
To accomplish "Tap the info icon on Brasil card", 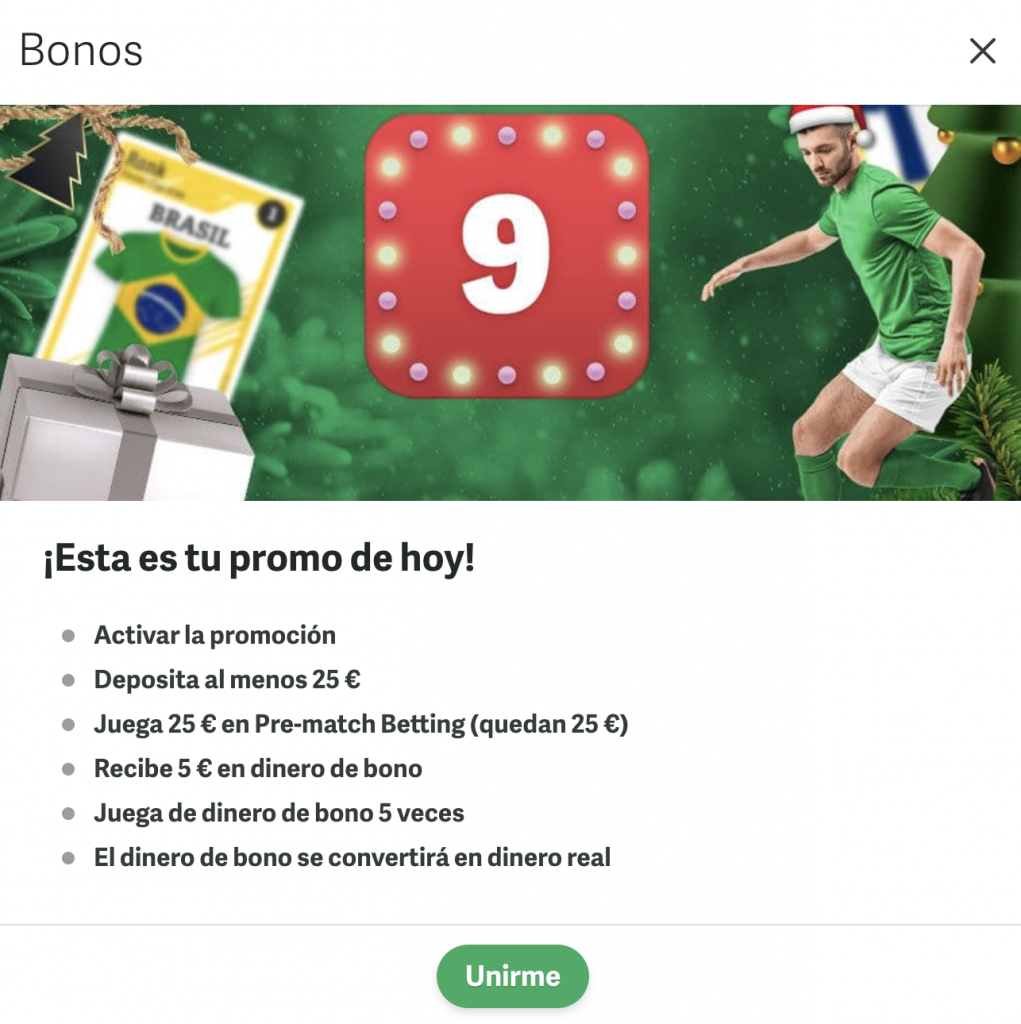I will [x=272, y=213].
